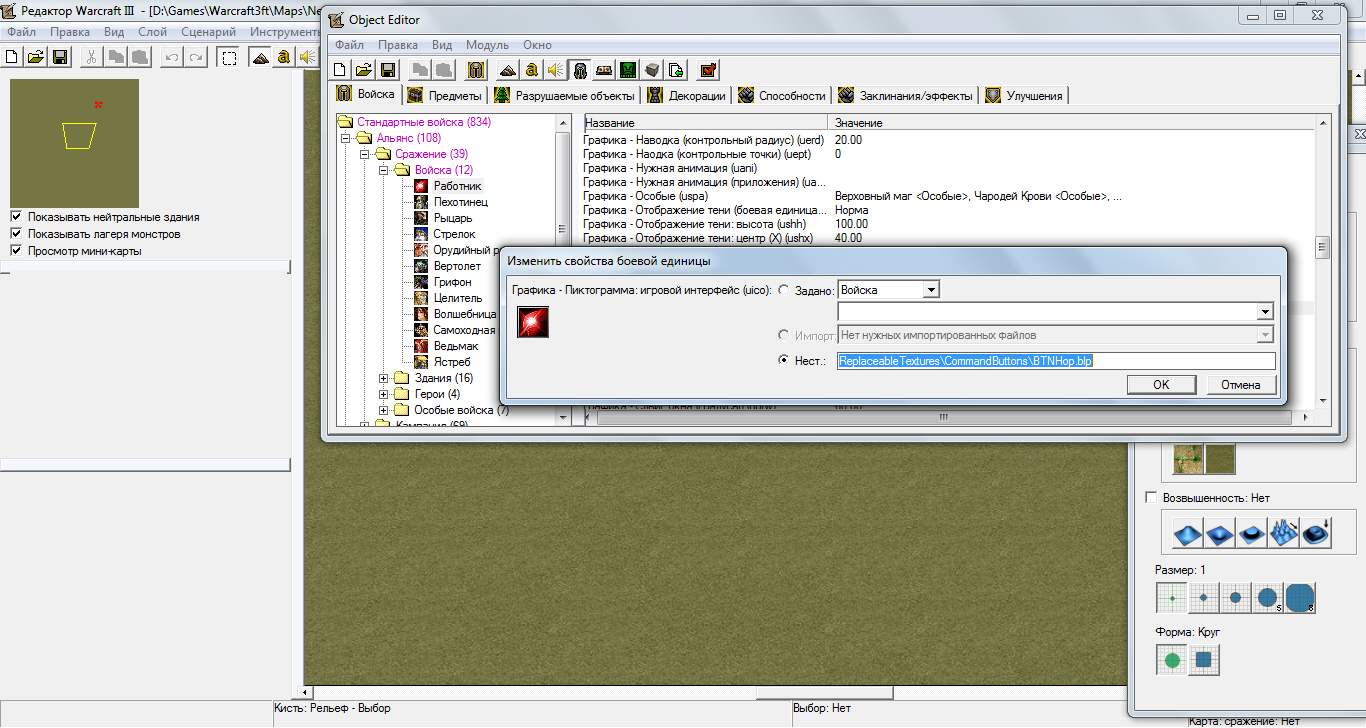Click Open map icon in main editor toolbar
Image resolution: width=1366 pixels, height=728 pixels.
(36, 57)
